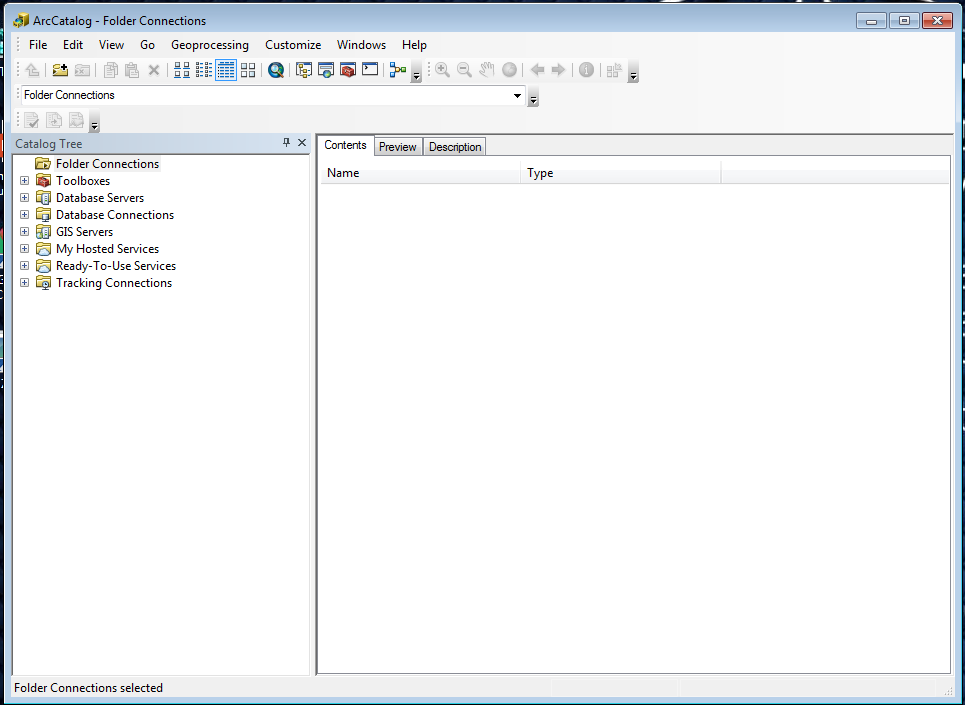
Task: Open the View menu
Action: (111, 45)
